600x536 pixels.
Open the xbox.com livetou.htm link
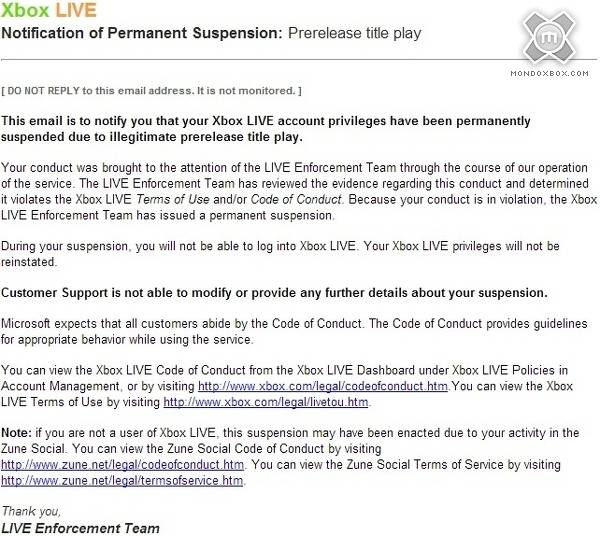click(266, 402)
